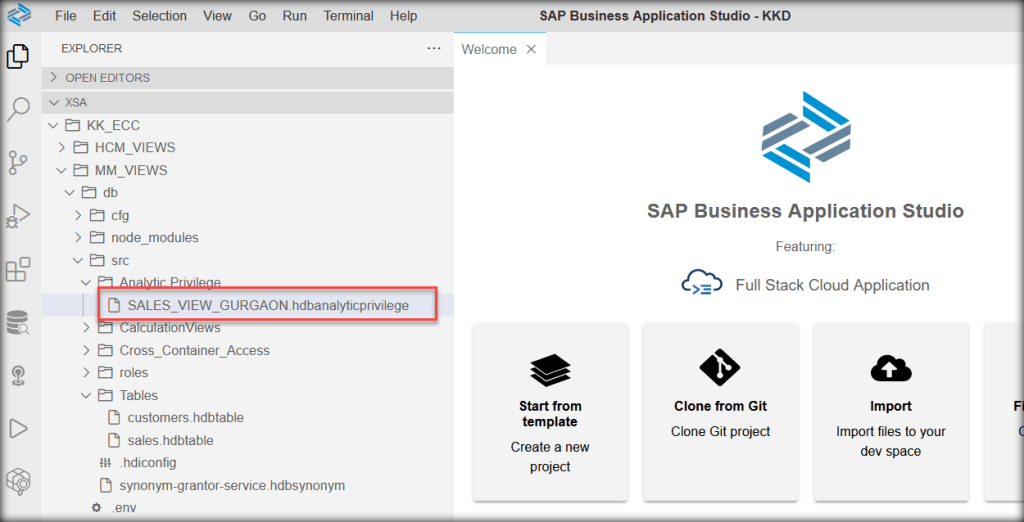Open the Terminal menu
This screenshot has width=1024, height=522.
point(348,16)
